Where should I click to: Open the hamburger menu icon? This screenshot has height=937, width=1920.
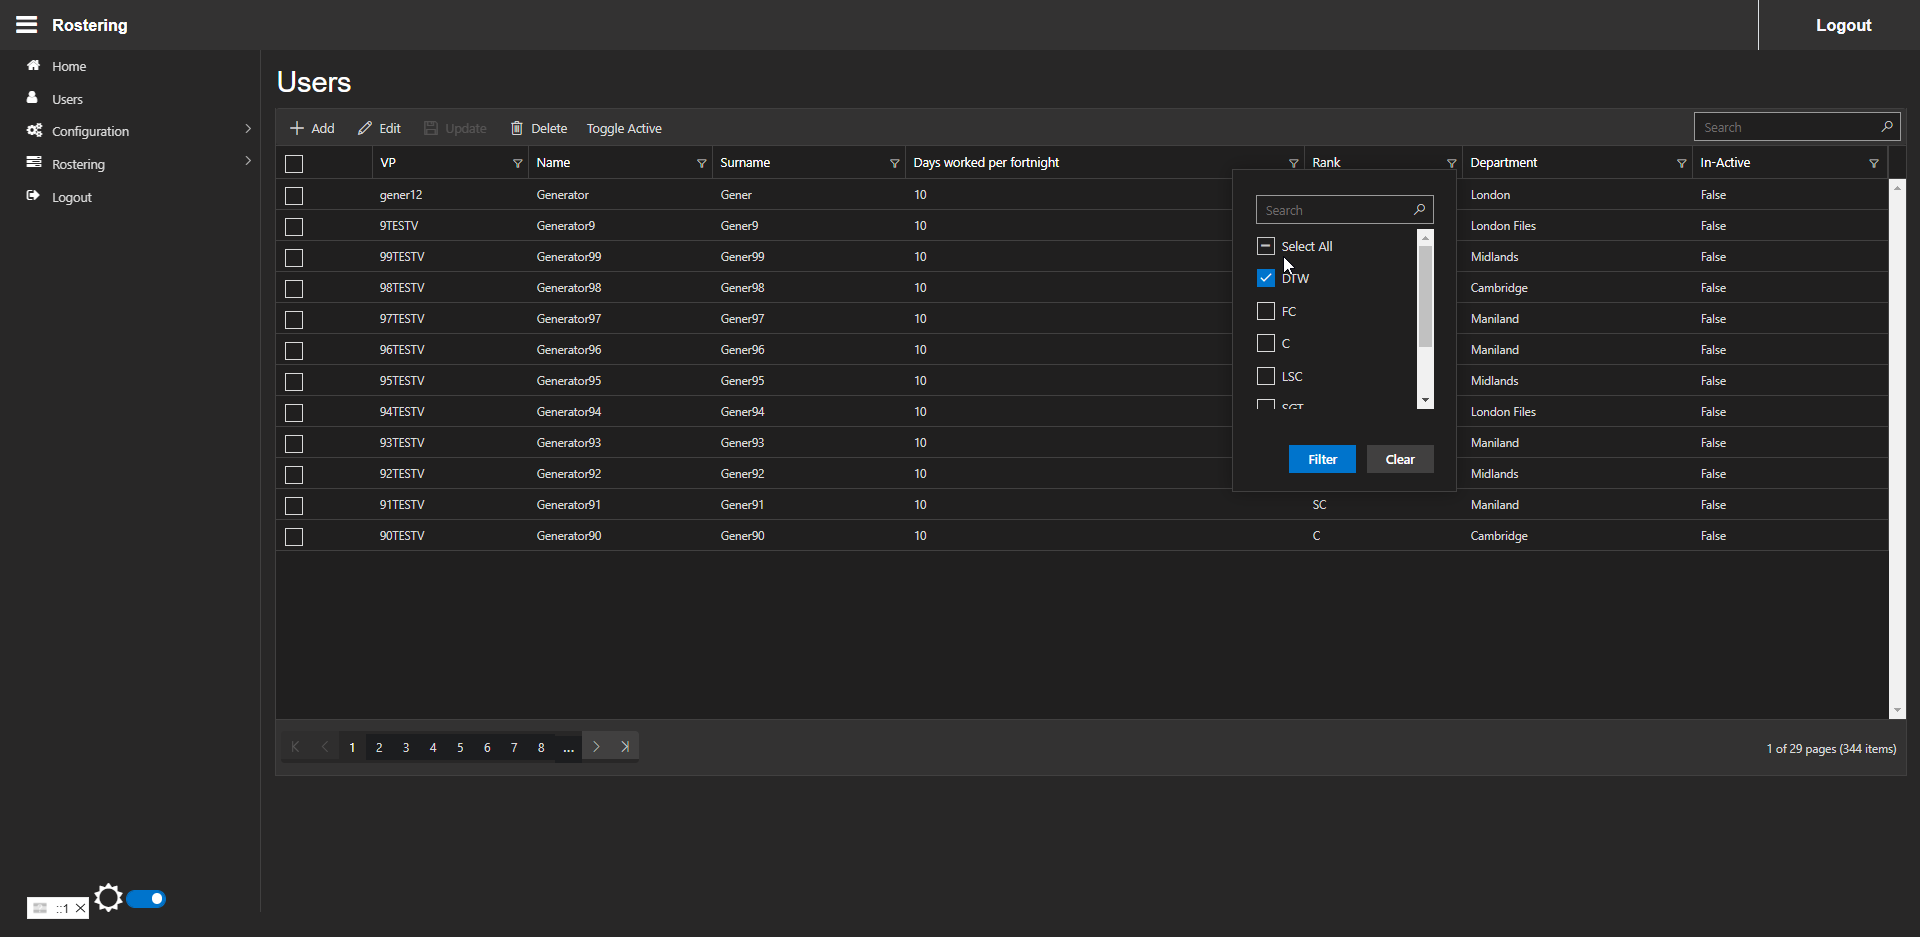tap(26, 25)
